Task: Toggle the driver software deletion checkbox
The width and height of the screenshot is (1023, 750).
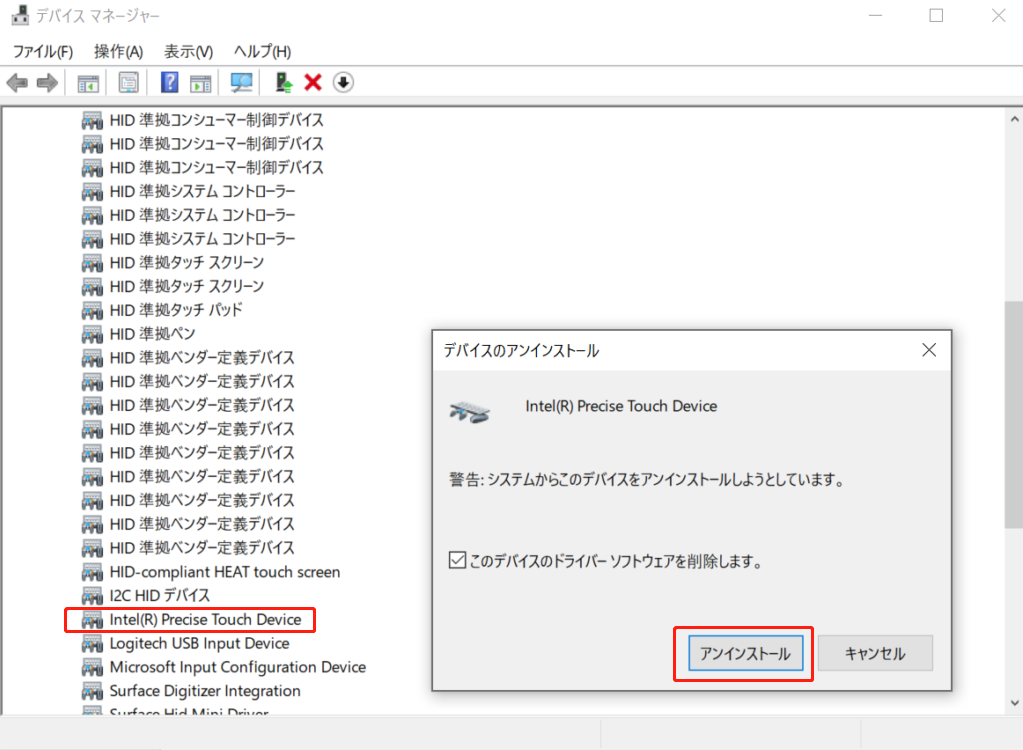Action: coord(457,560)
